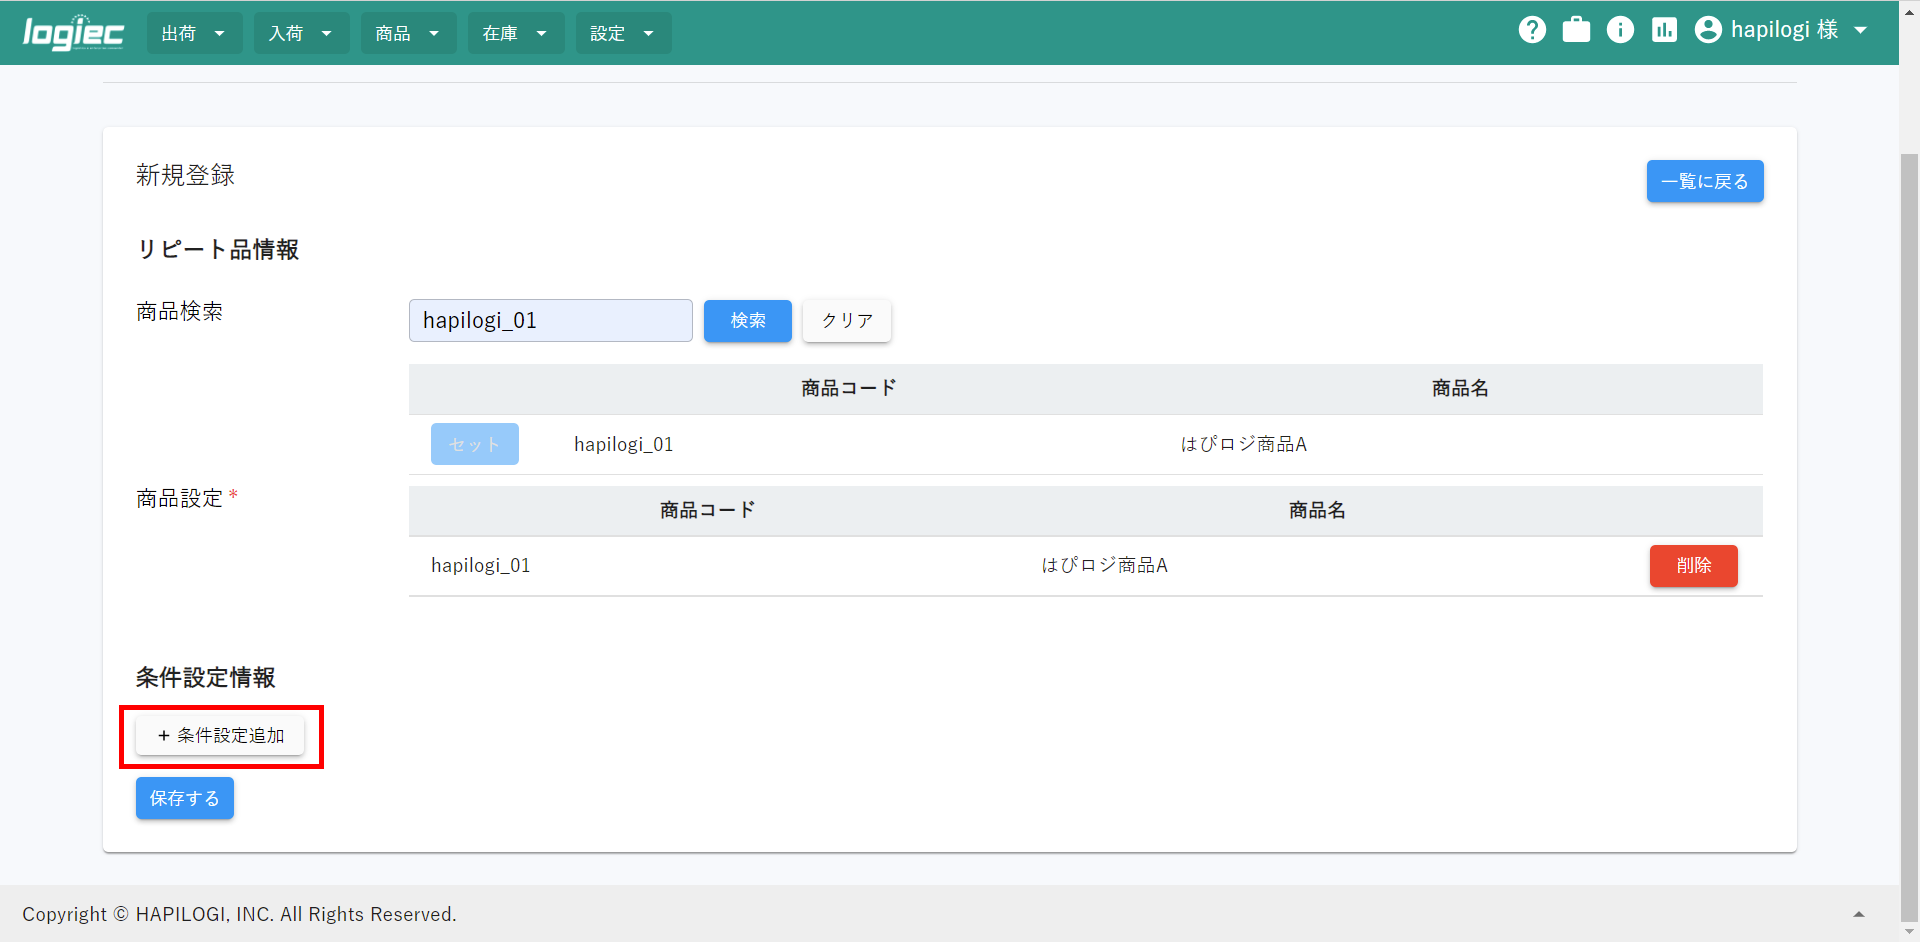Click the 検索 button
Image resolution: width=1920 pixels, height=942 pixels.
click(x=748, y=320)
